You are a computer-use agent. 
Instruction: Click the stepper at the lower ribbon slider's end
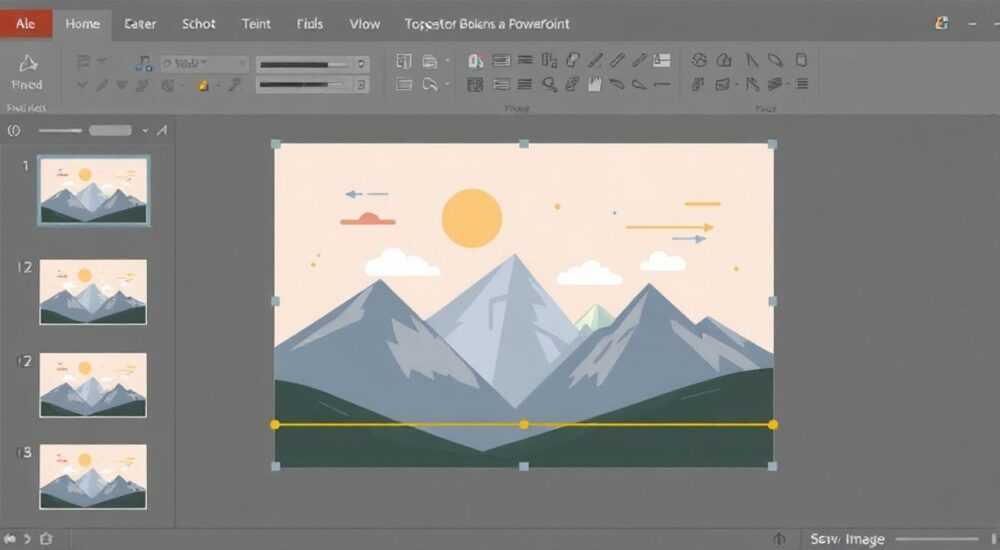click(x=362, y=85)
